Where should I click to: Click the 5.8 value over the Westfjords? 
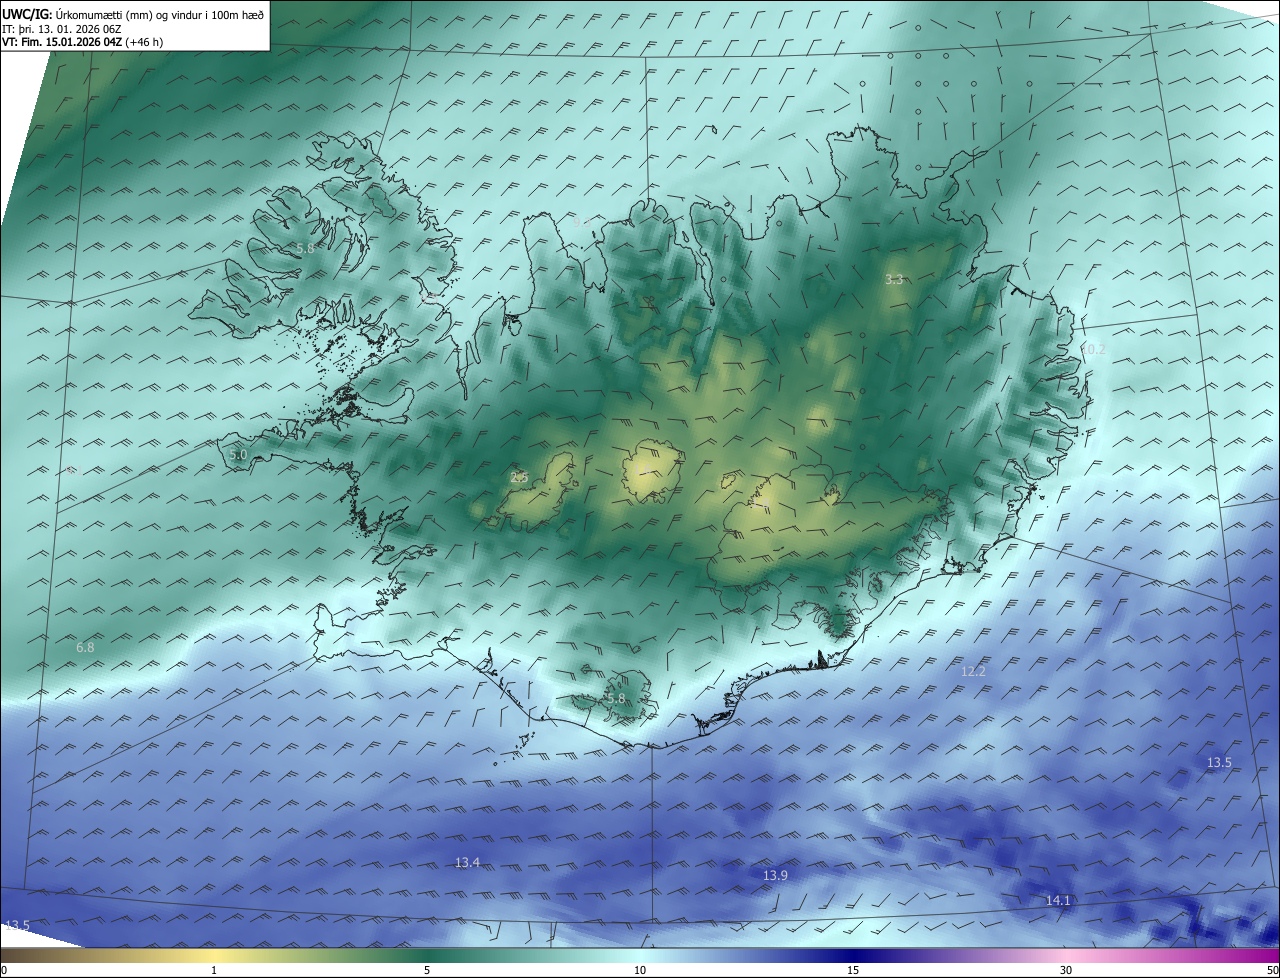(x=305, y=247)
